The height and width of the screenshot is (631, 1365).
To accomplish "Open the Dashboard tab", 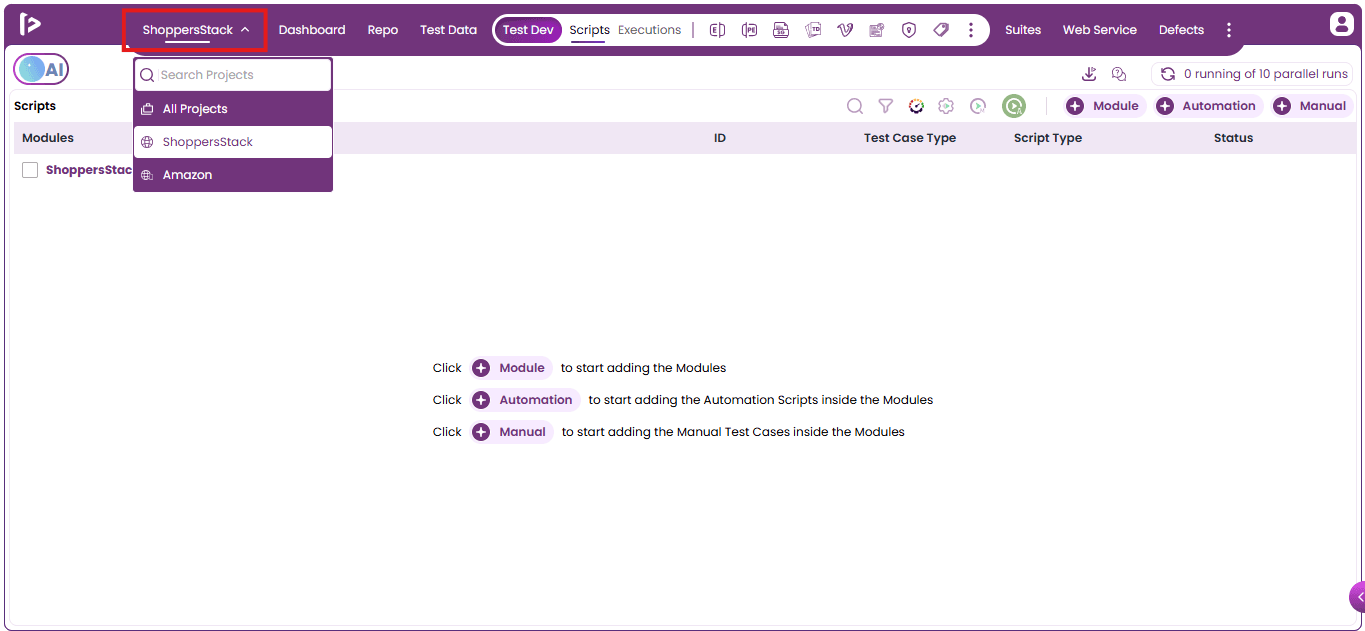I will click(312, 30).
